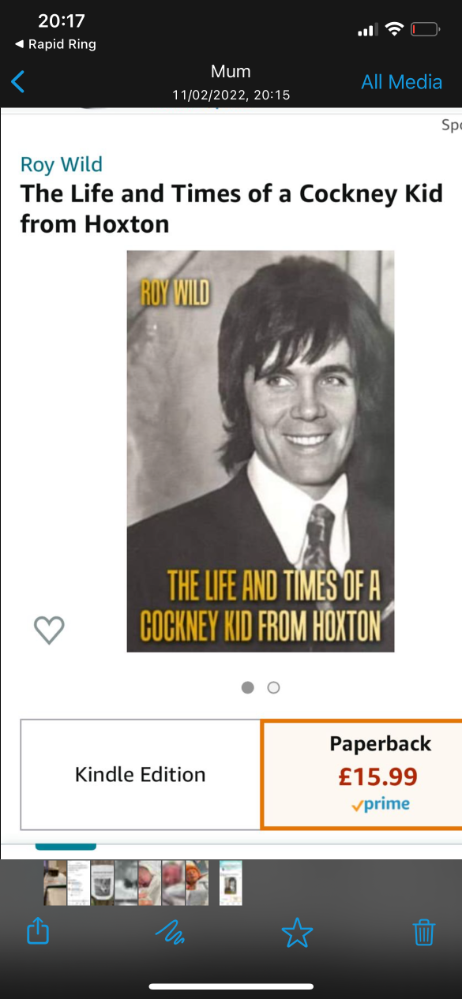Open the currently selected thumbnail in strip
The image size is (462, 999).
(230, 882)
